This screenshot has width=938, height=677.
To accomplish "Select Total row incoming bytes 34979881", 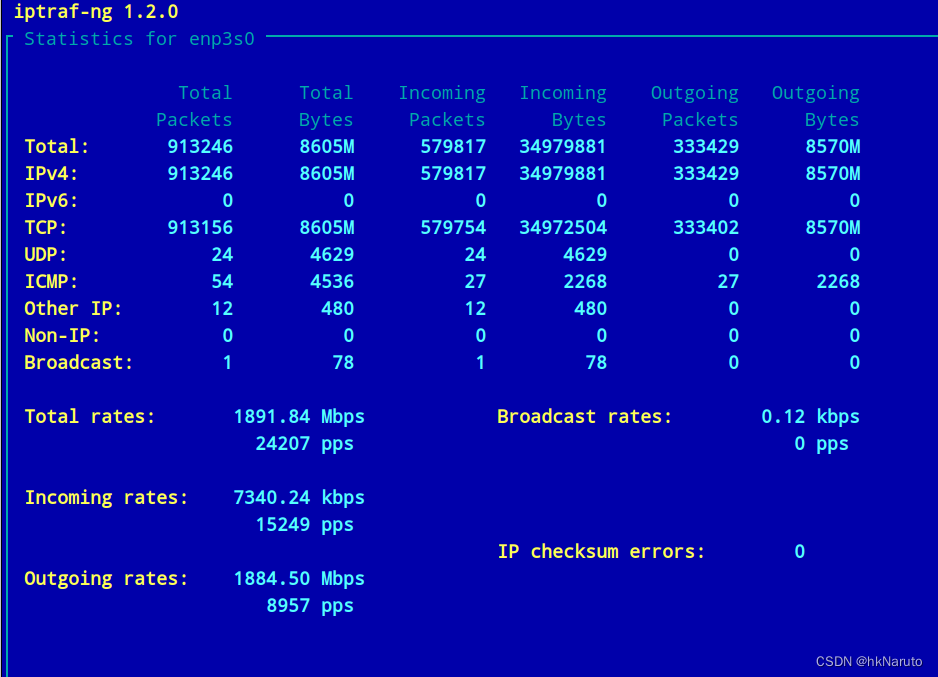I will click(563, 147).
